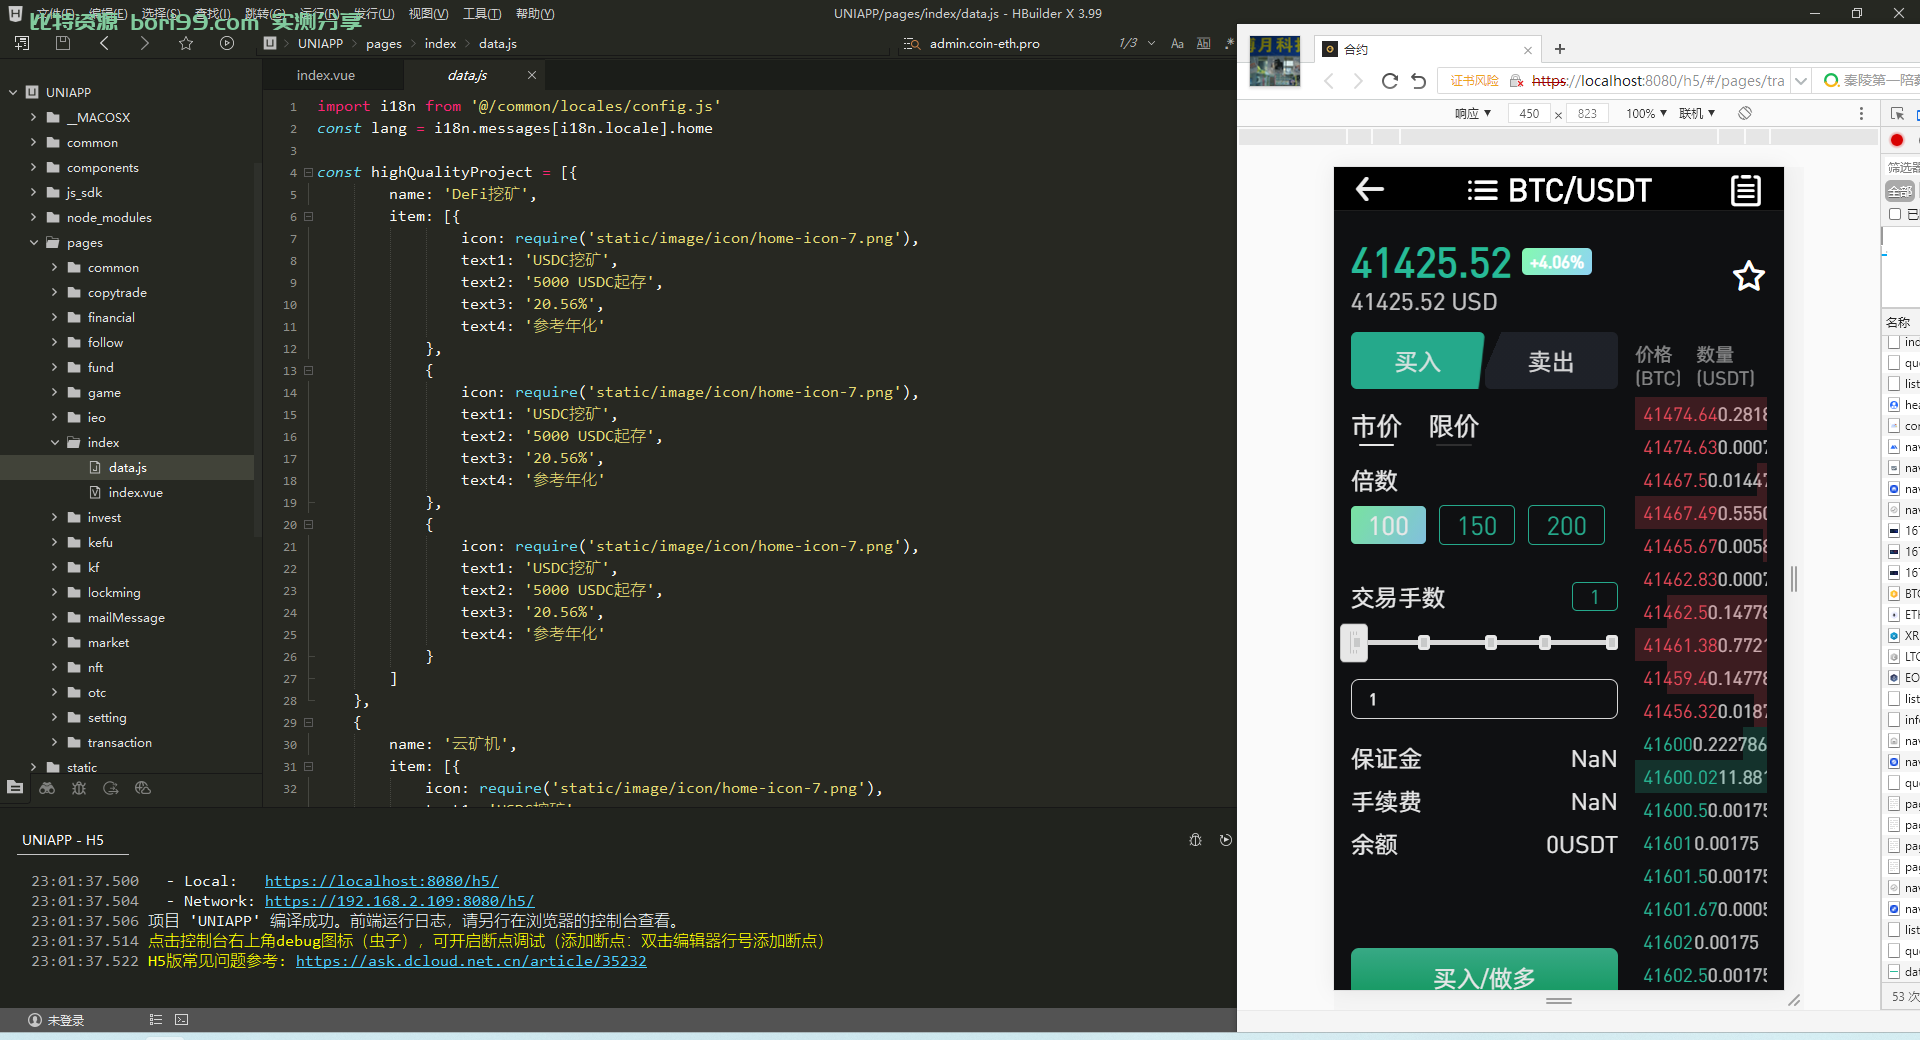Open the Network 192.168.2.109 console link

[399, 901]
